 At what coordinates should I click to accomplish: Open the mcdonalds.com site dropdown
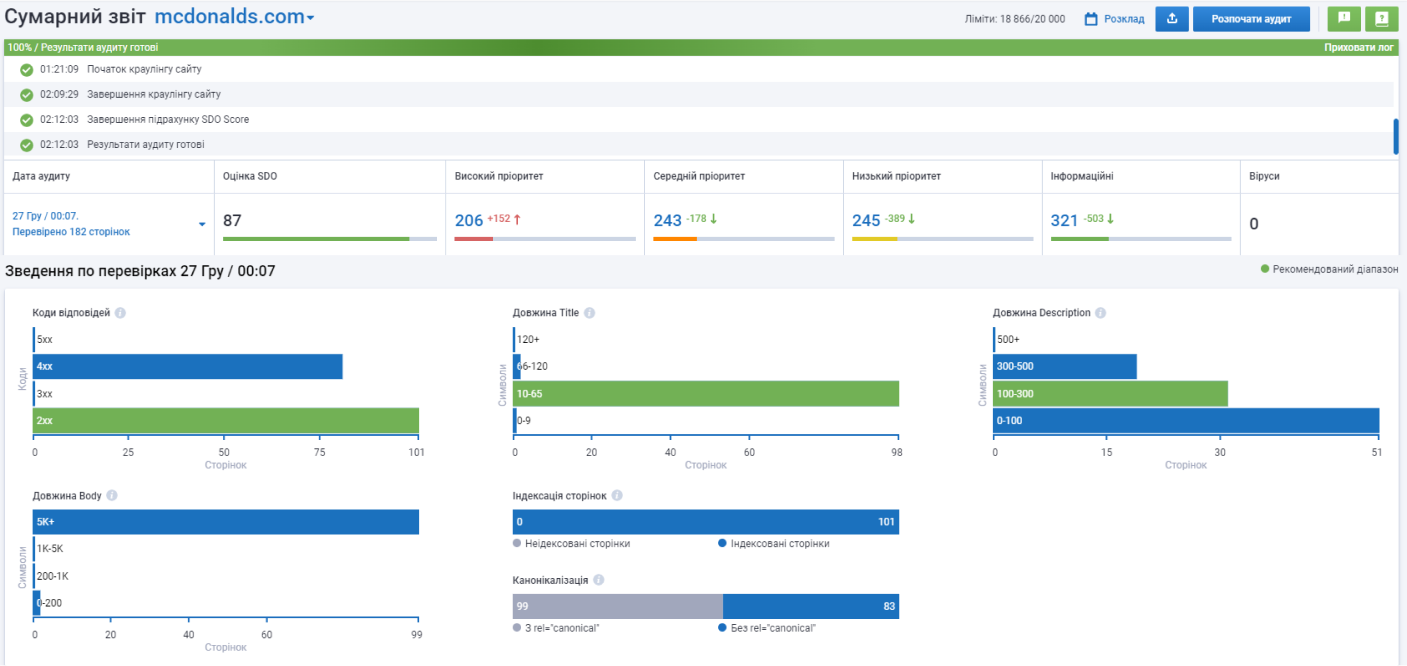237,17
